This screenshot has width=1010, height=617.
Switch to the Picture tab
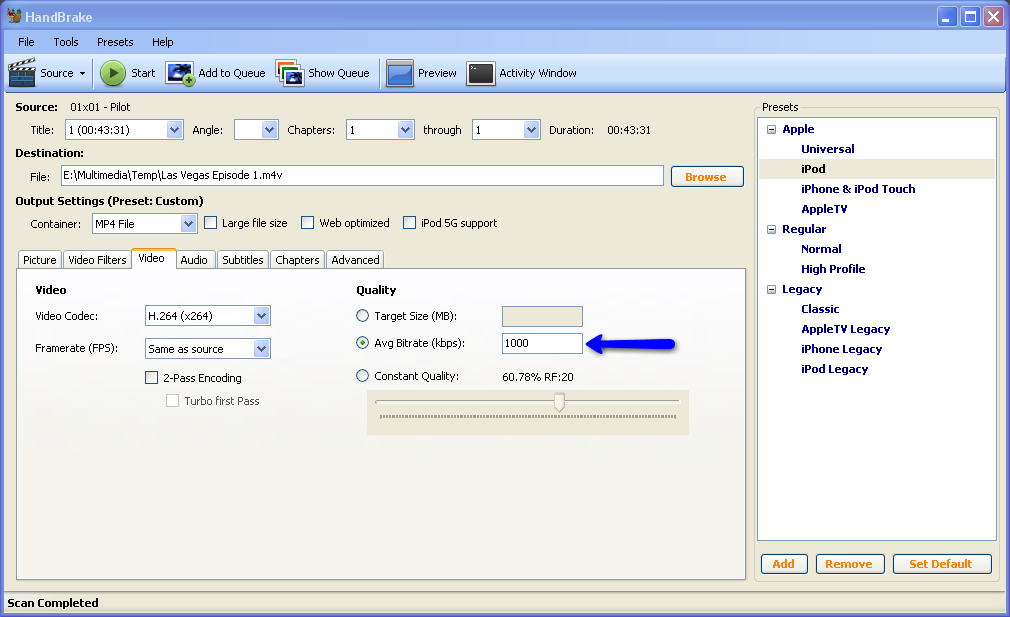pos(39,260)
